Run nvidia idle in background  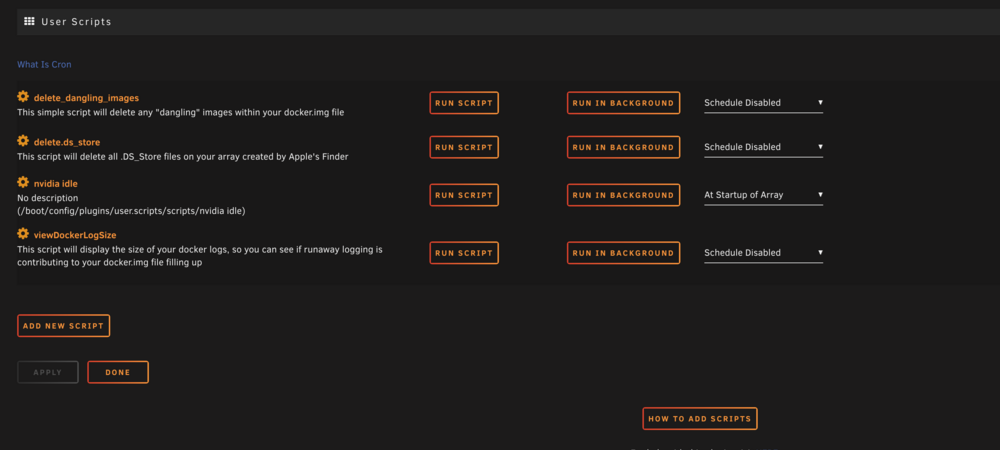point(623,195)
